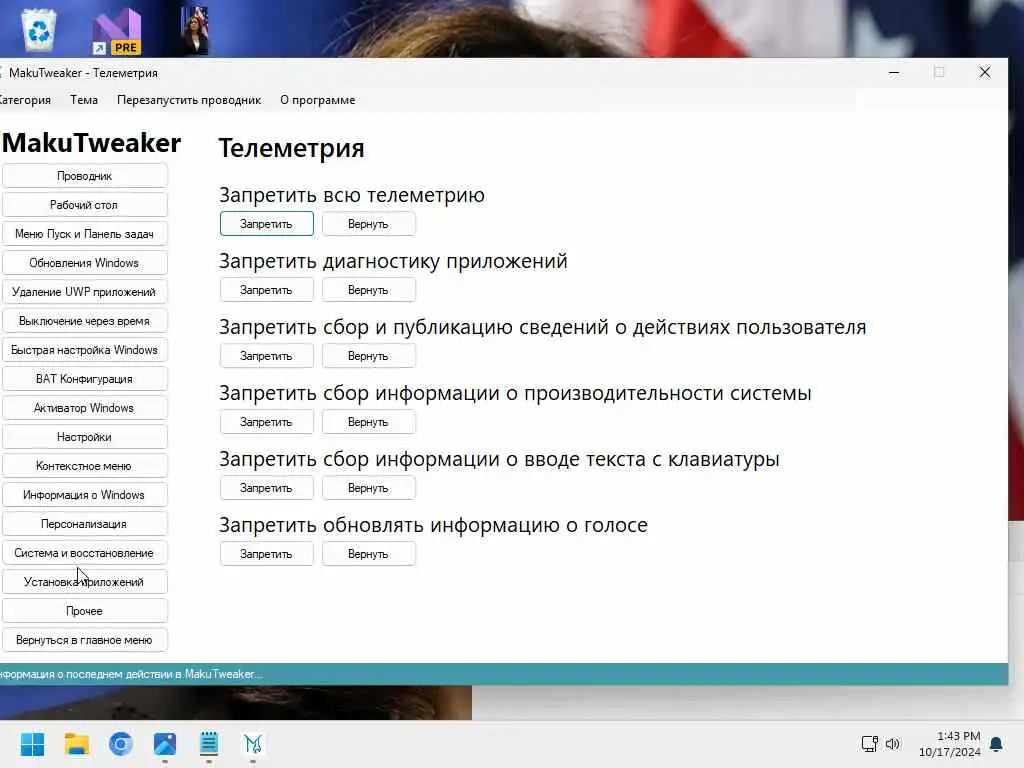Open Активатор Windows section
Viewport: 1024px width, 768px height.
85,408
